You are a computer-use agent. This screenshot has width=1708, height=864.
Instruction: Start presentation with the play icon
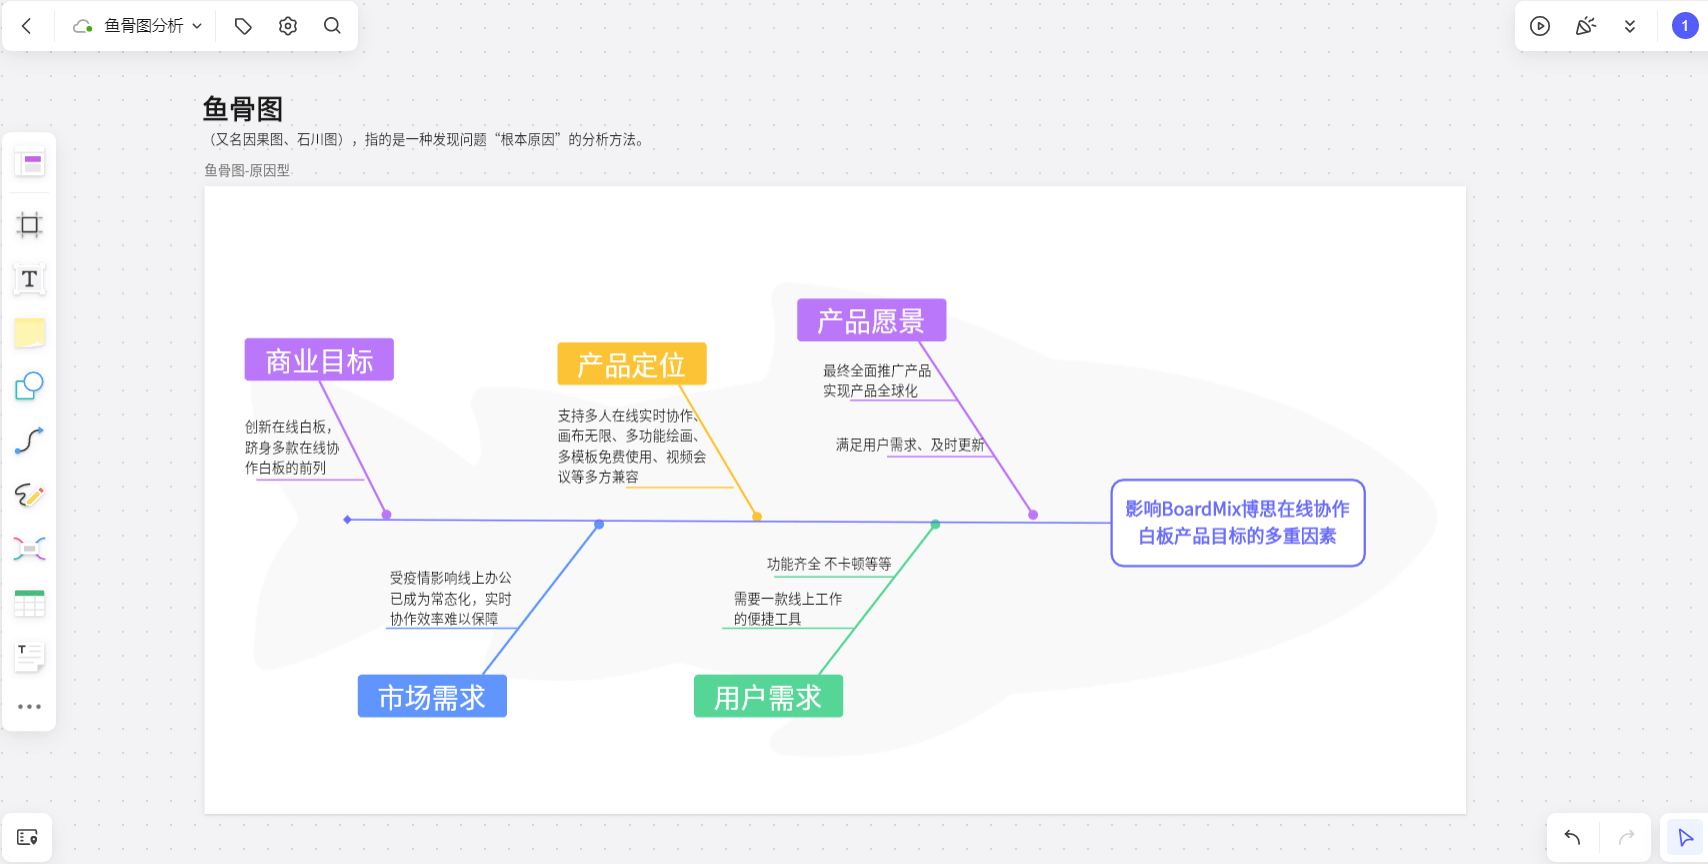click(1540, 26)
